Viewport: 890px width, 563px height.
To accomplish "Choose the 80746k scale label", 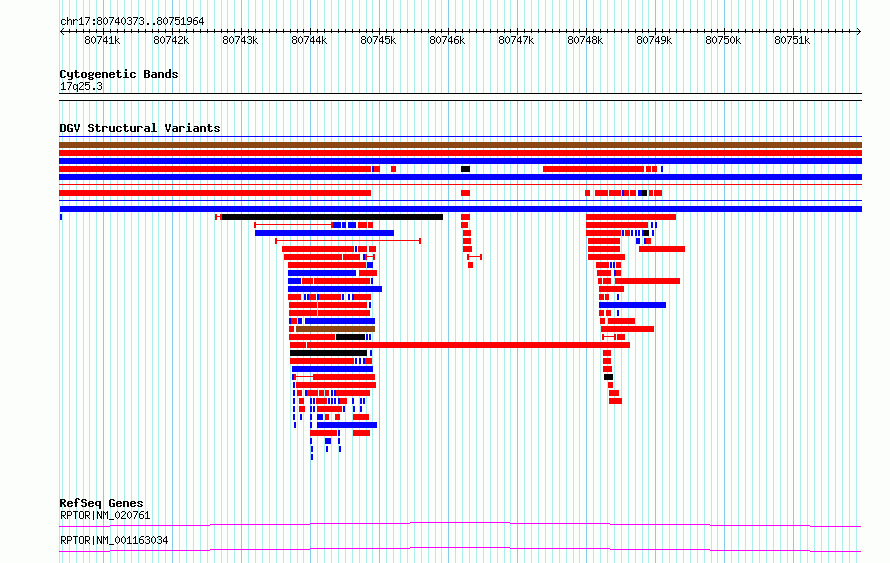I will pos(447,40).
